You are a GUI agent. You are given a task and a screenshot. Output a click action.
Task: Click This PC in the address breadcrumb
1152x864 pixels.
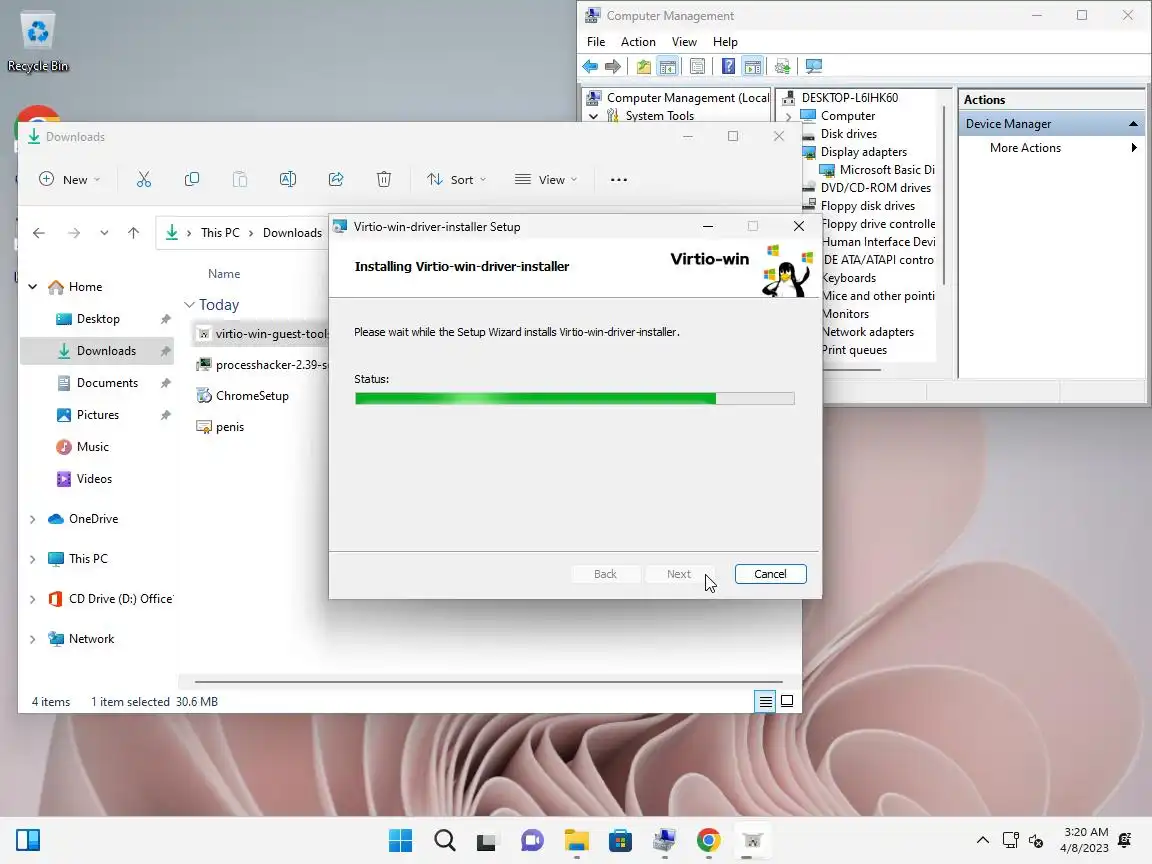coord(220,233)
